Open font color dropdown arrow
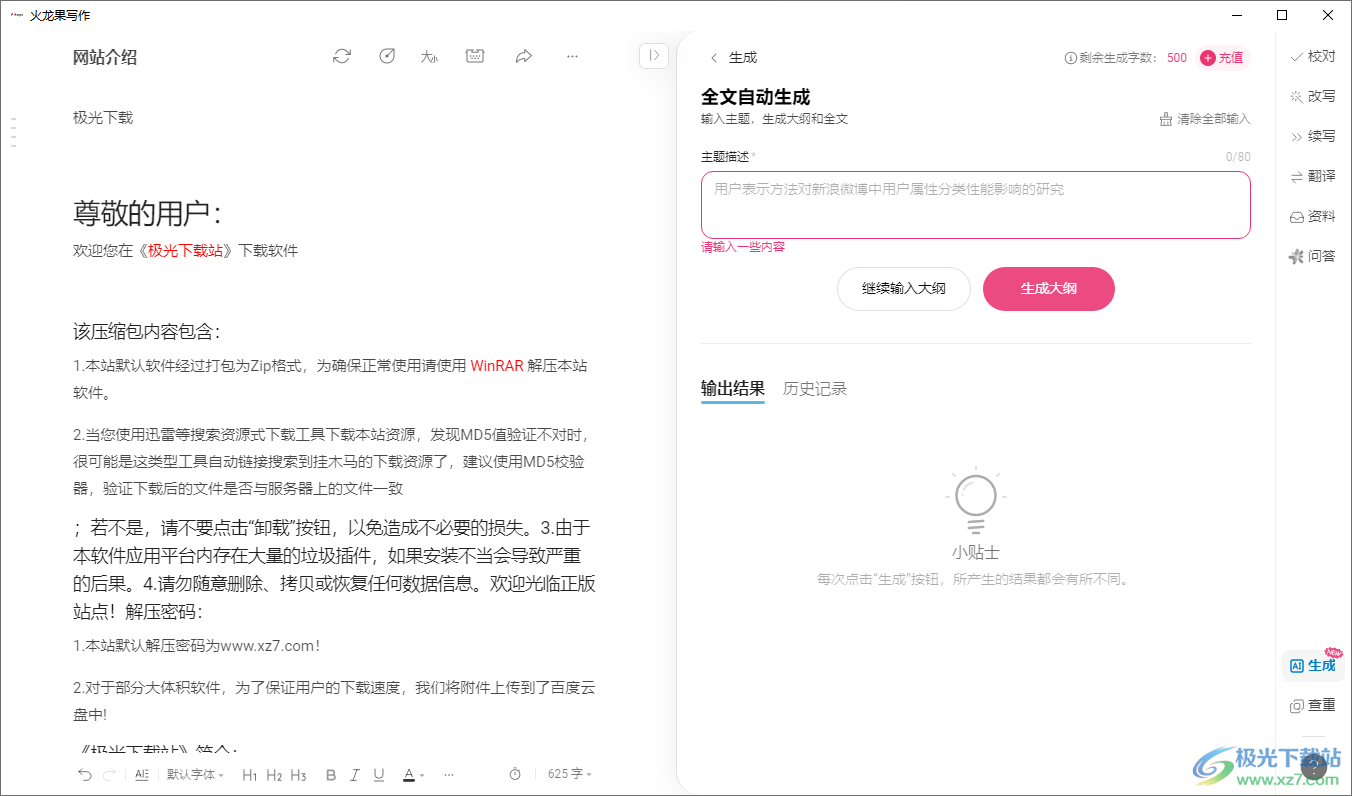This screenshot has width=1352, height=796. [x=422, y=775]
